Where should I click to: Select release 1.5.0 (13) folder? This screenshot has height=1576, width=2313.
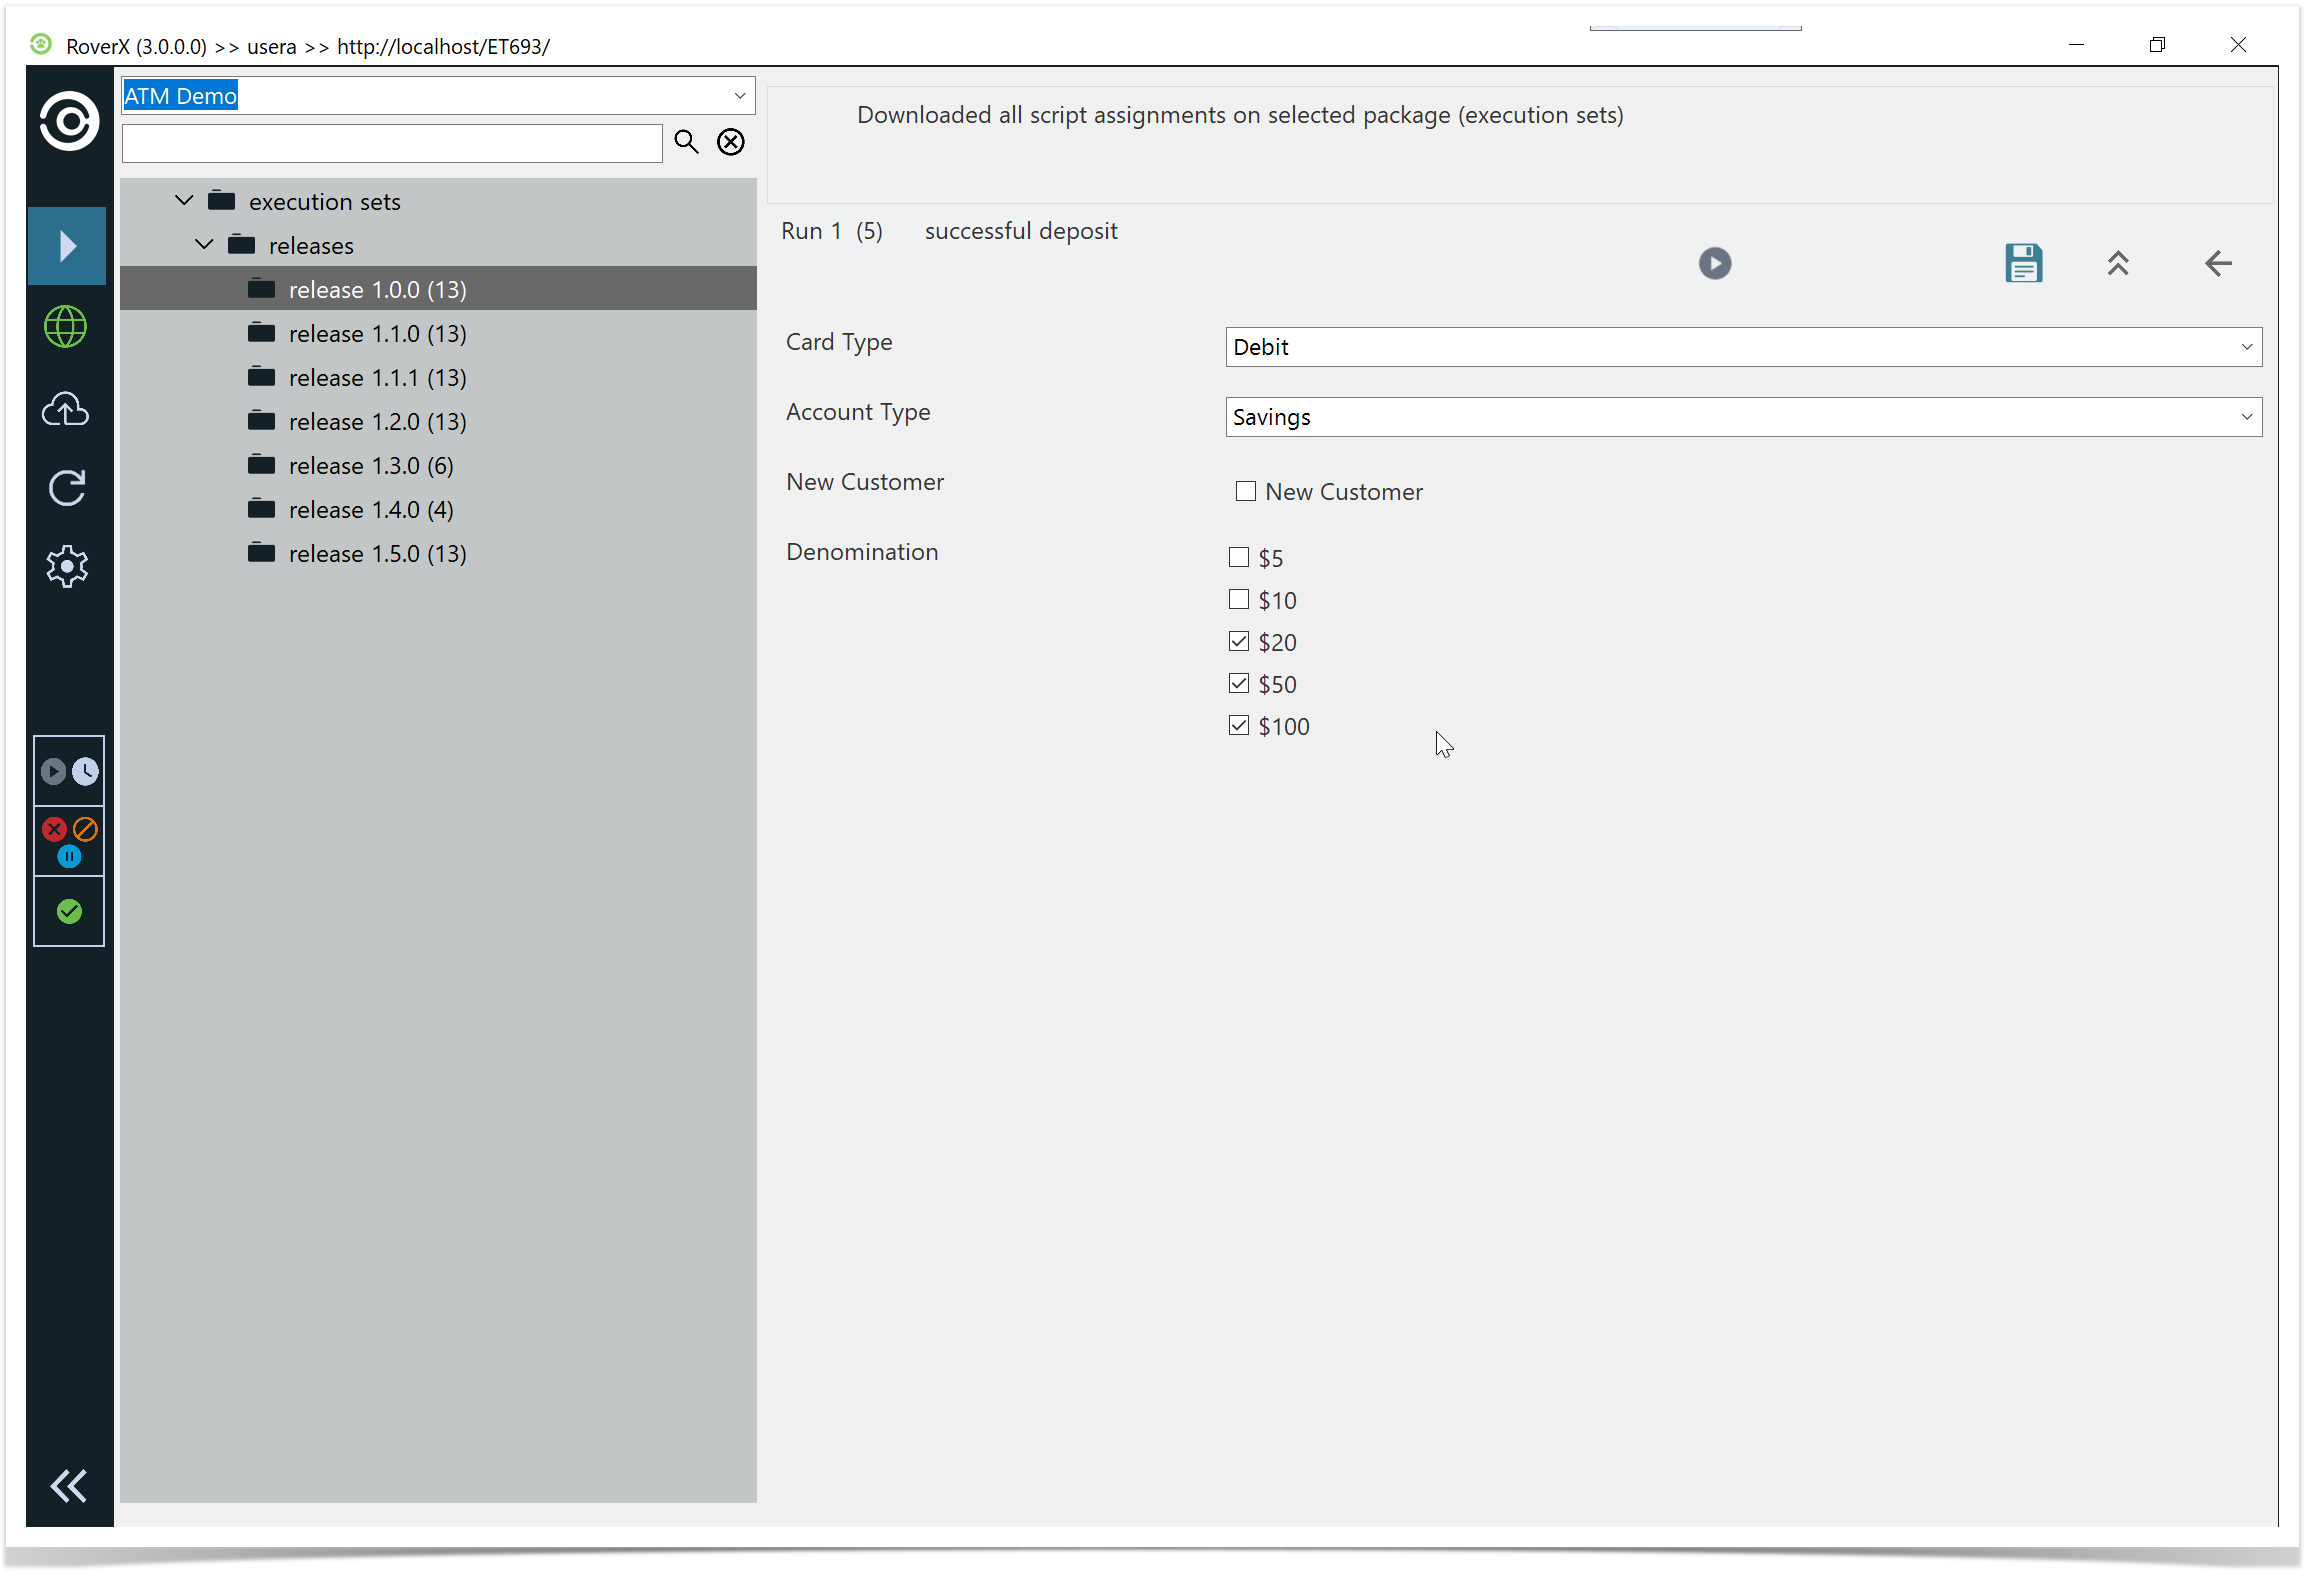(377, 554)
